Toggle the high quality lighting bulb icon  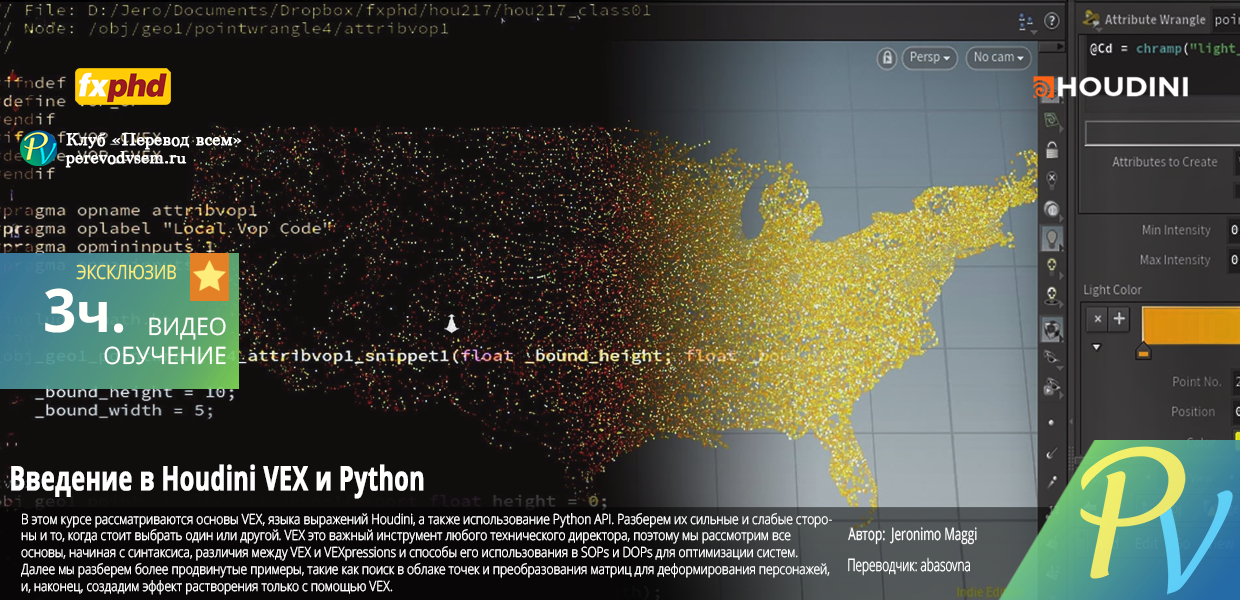point(1052,267)
